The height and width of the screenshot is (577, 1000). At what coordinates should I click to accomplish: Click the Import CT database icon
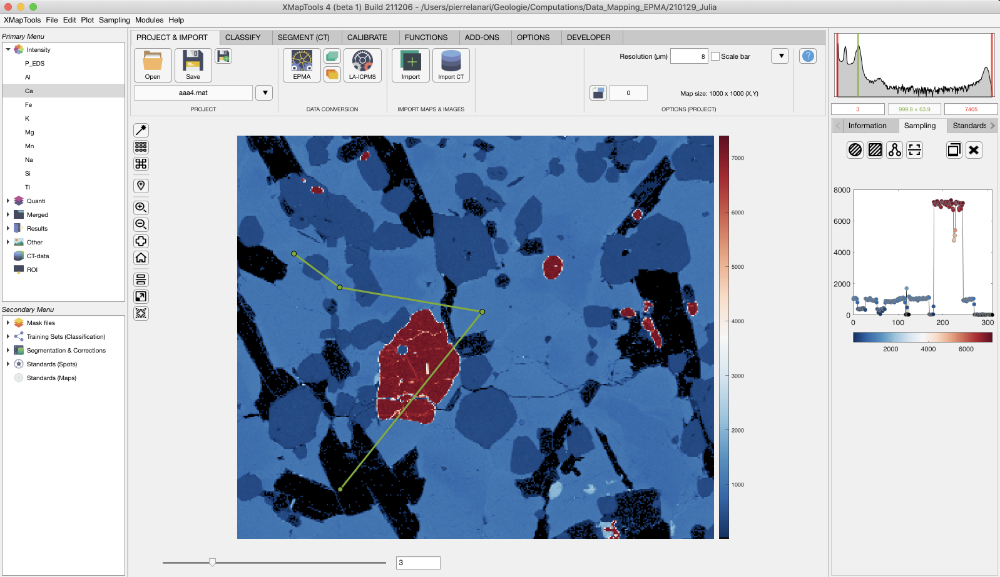[451, 65]
